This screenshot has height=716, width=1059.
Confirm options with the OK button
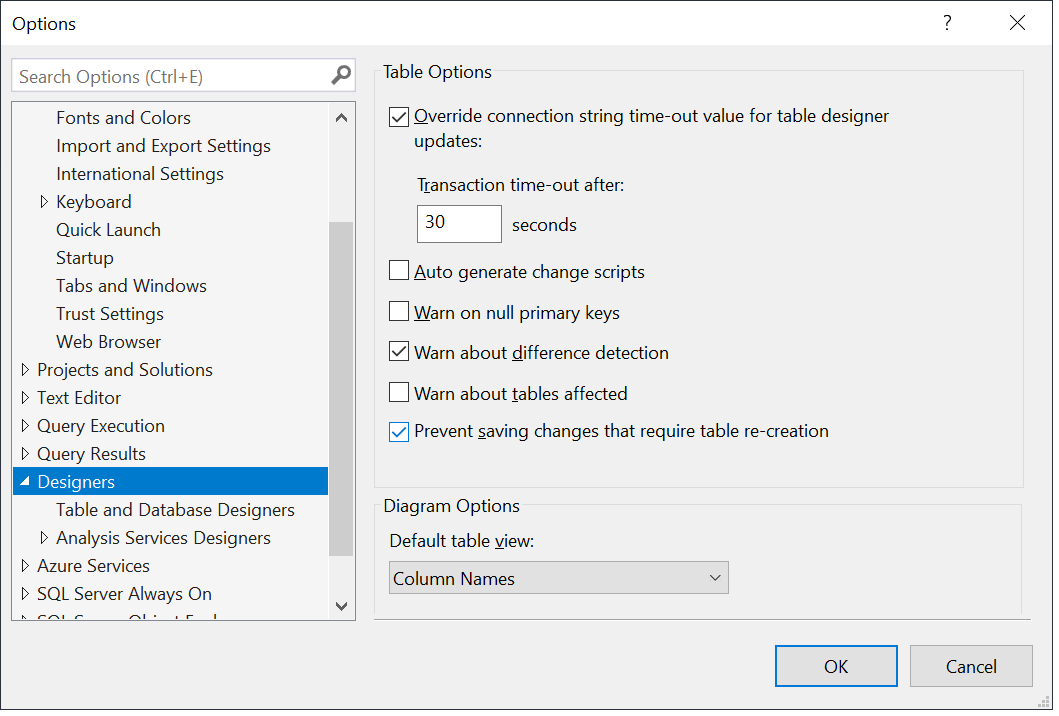tap(836, 666)
